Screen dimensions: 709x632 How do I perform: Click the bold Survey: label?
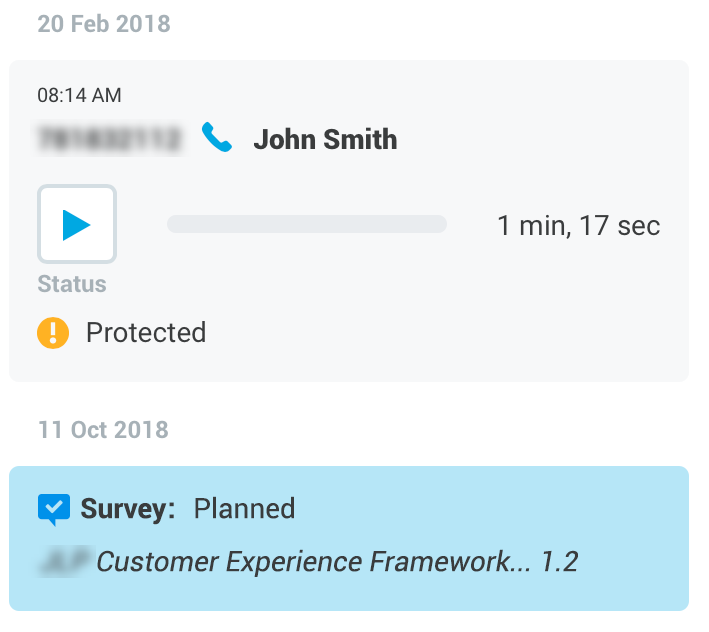coord(128,509)
